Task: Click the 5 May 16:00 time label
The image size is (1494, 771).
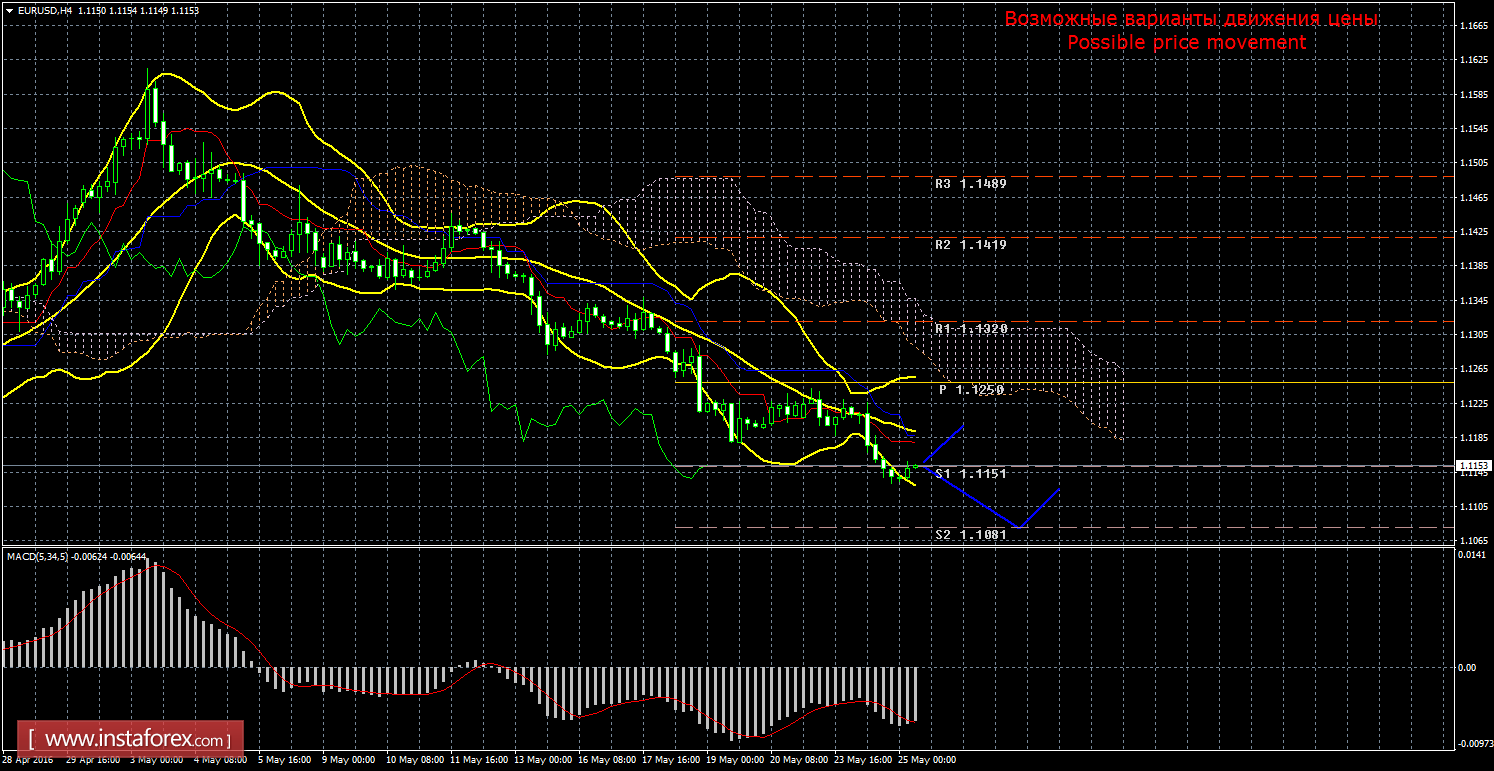Action: coord(283,760)
